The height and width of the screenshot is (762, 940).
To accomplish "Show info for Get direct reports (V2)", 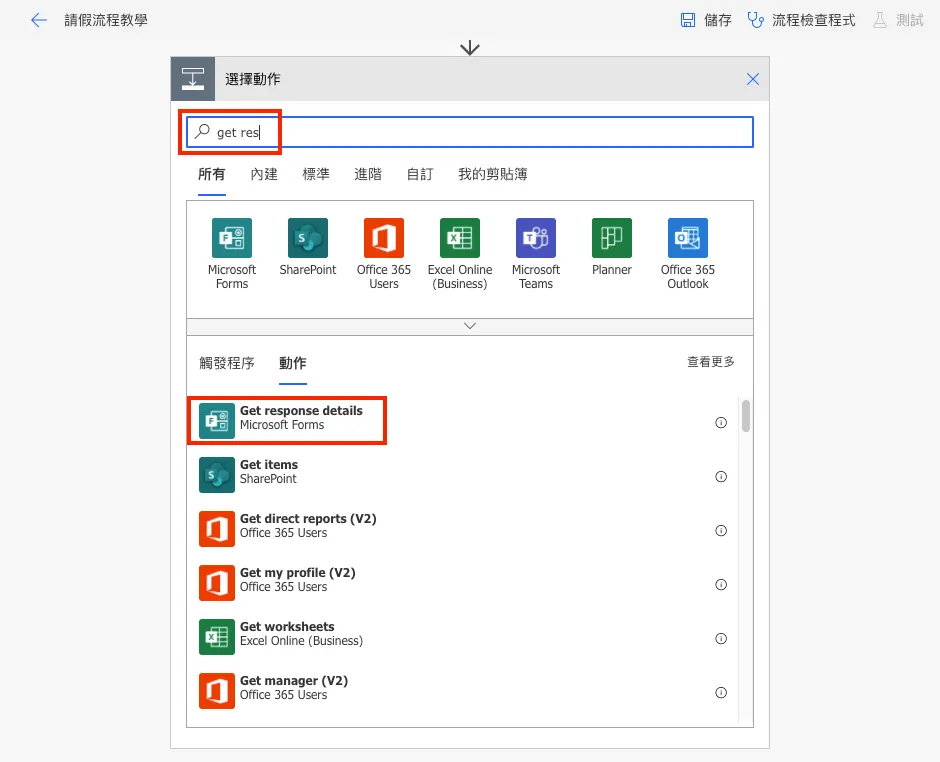I will tap(721, 531).
